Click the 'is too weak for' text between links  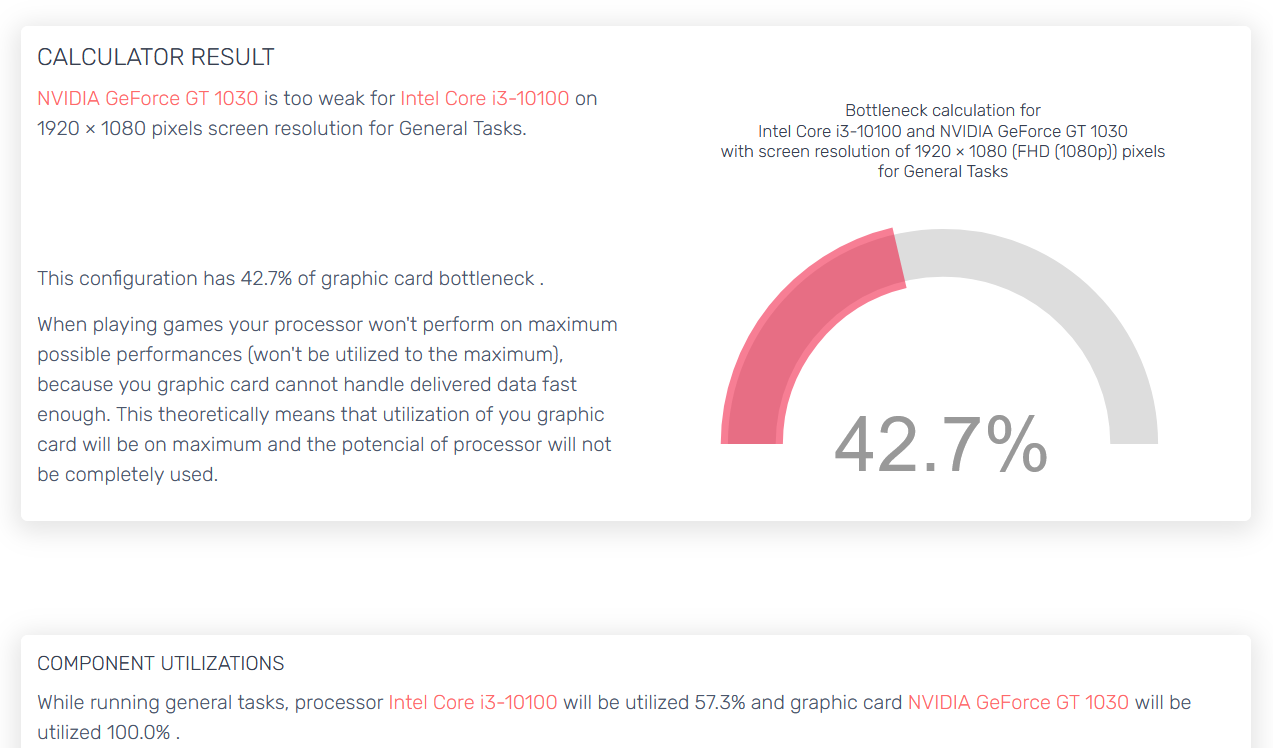329,98
